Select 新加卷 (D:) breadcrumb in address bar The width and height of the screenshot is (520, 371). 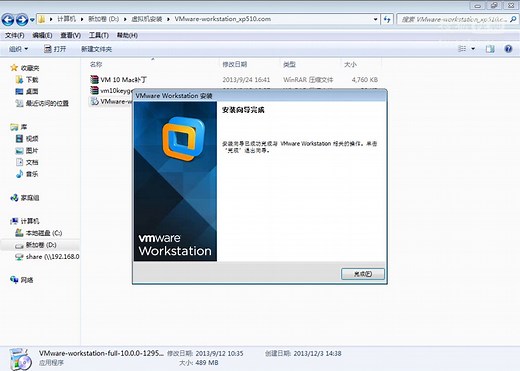point(104,19)
